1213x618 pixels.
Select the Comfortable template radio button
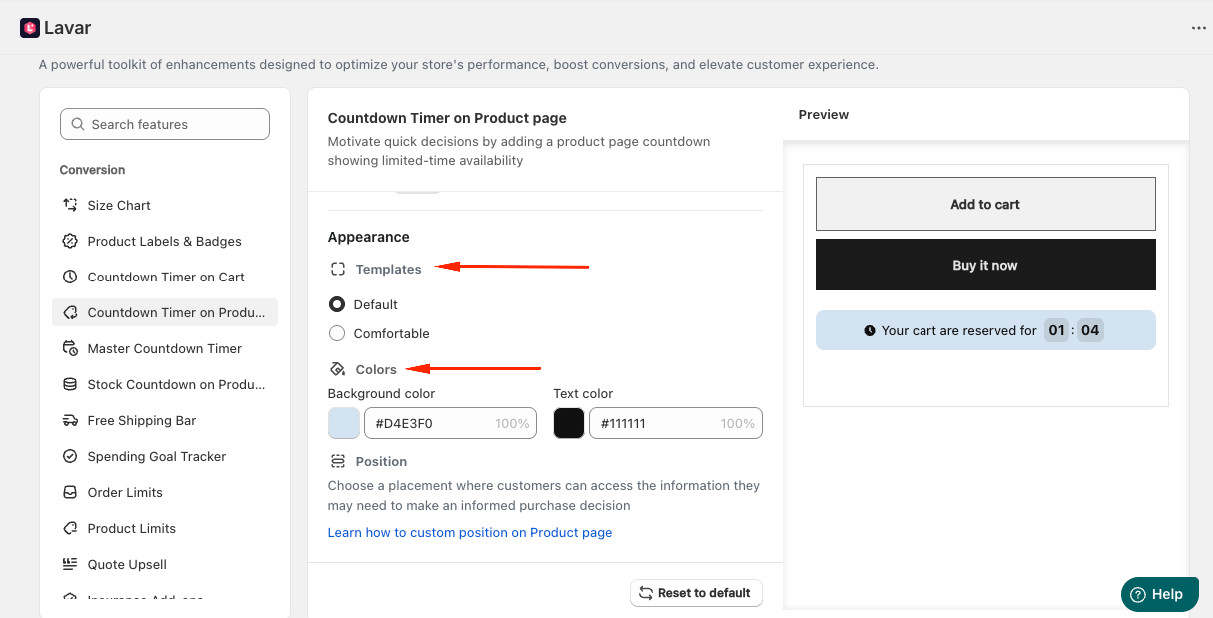coord(337,333)
